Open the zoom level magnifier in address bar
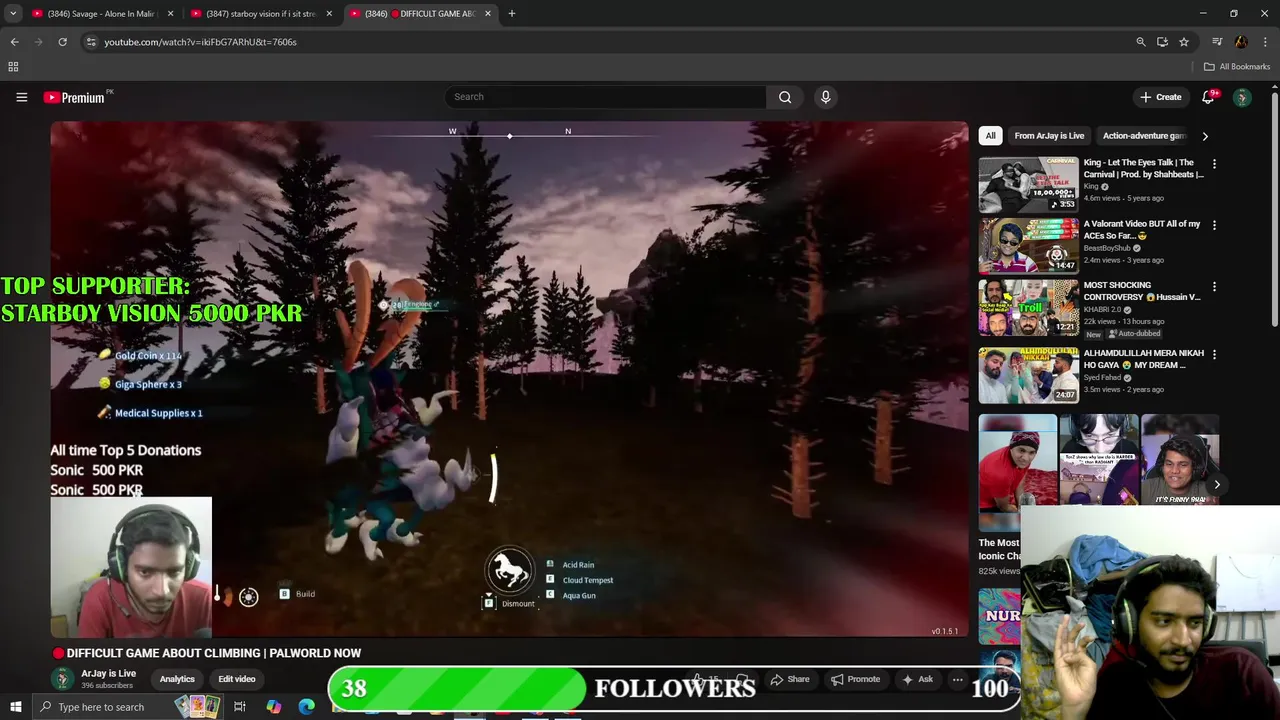Image resolution: width=1280 pixels, height=720 pixels. point(1140,42)
